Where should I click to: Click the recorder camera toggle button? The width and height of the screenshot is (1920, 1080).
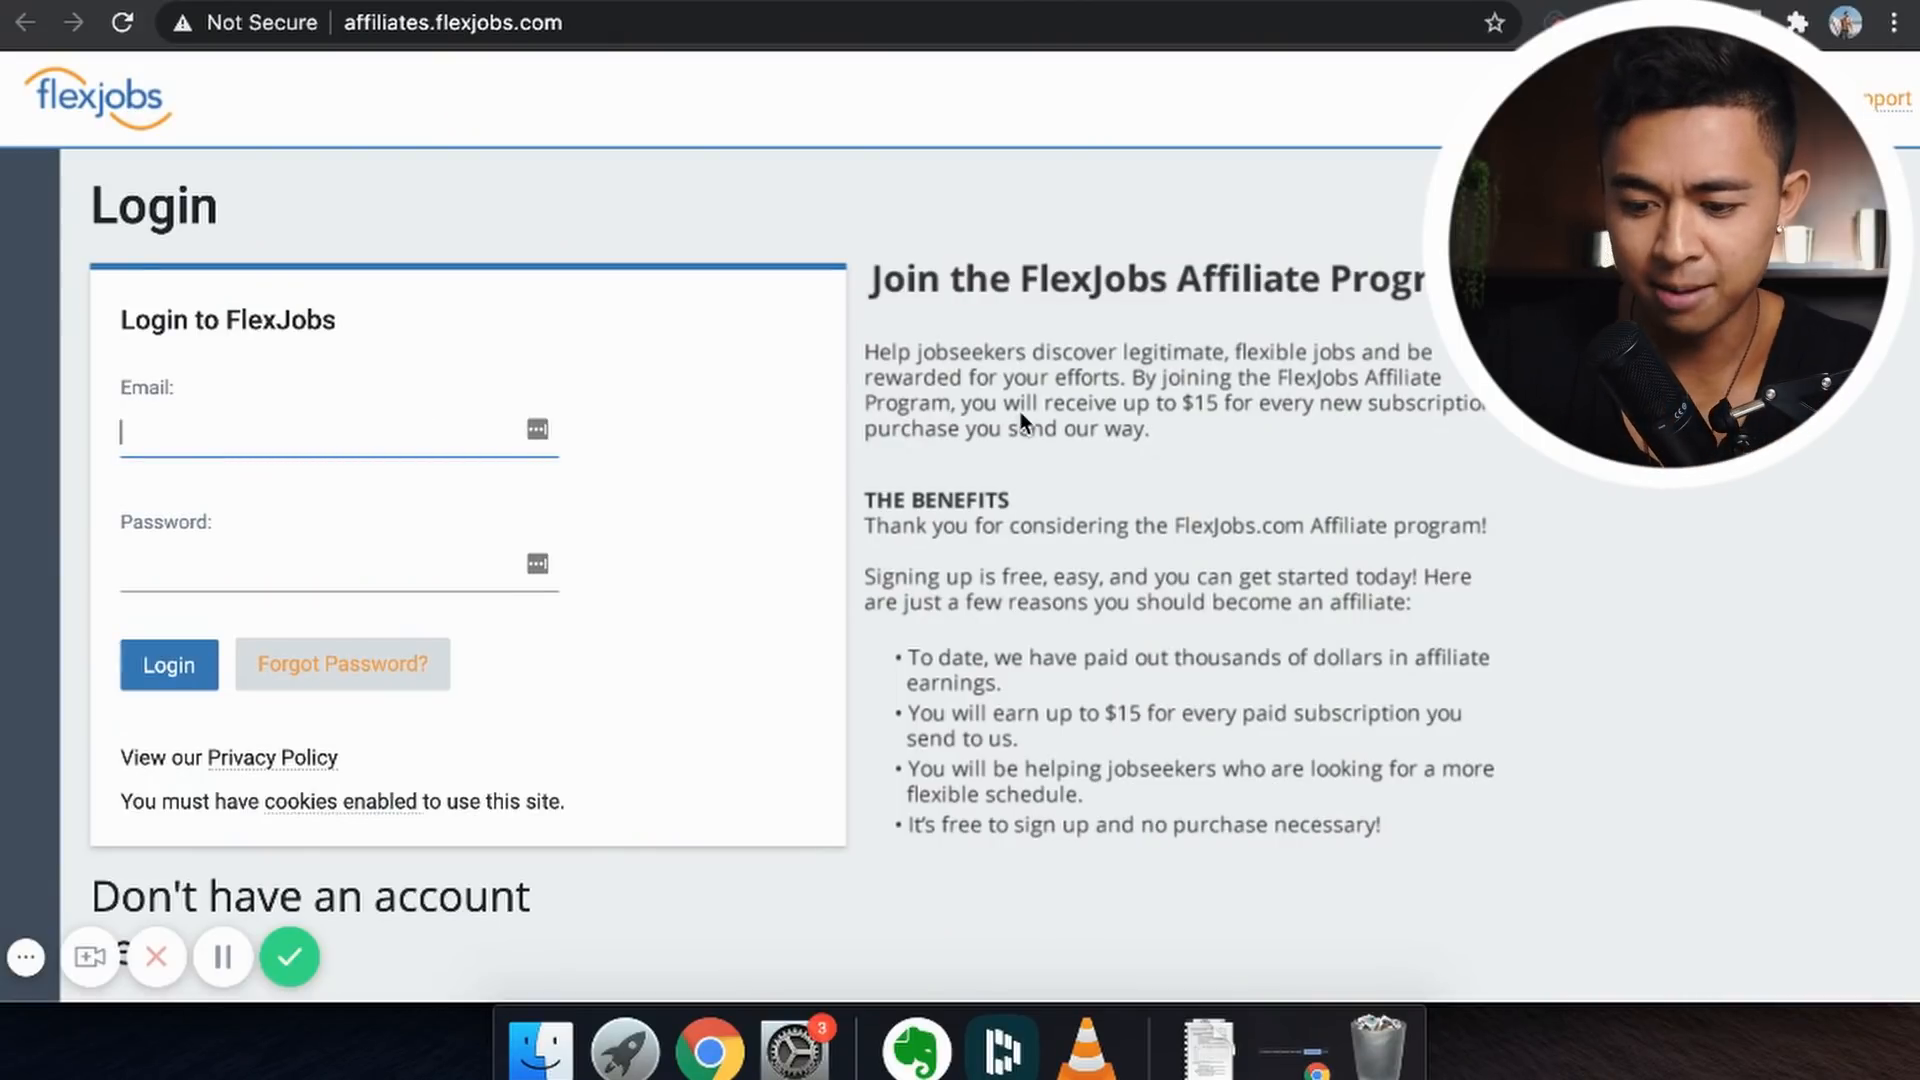click(90, 957)
